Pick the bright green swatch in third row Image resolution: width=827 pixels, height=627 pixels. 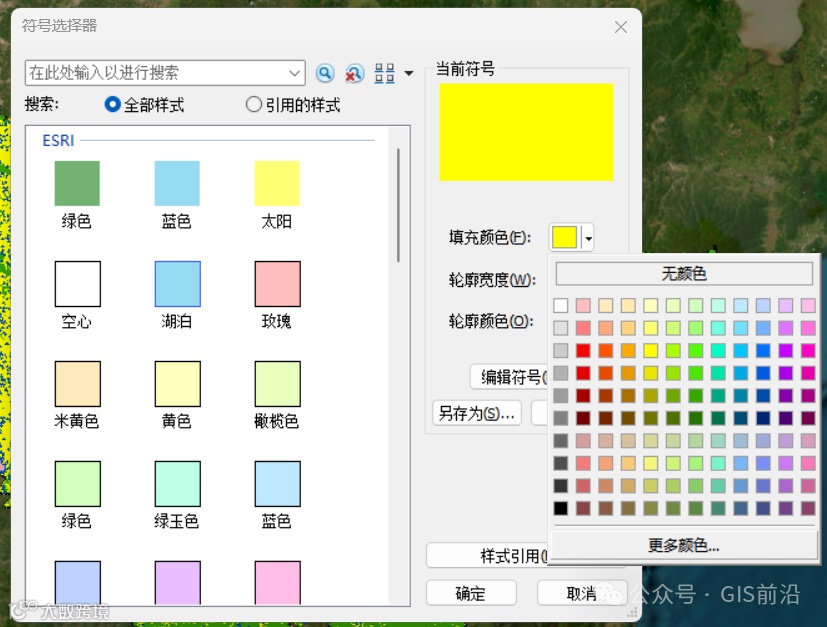coord(696,351)
